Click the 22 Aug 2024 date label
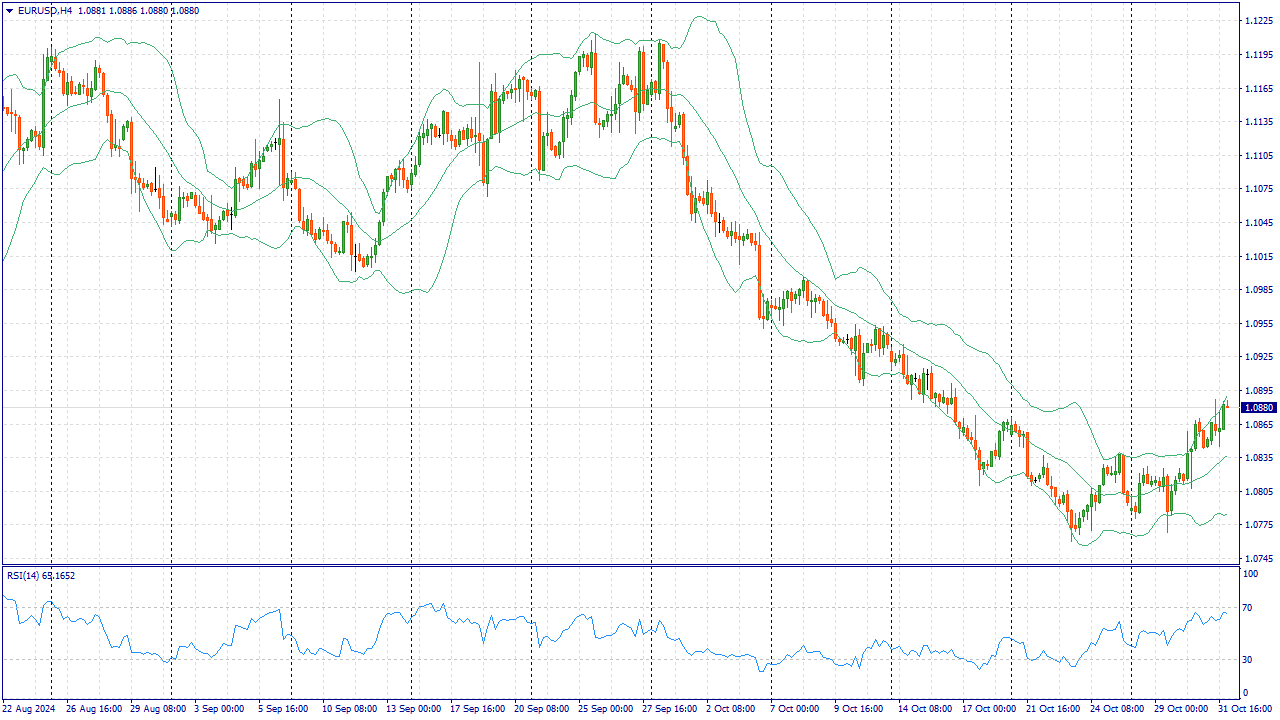The width and height of the screenshot is (1280, 720). point(29,708)
